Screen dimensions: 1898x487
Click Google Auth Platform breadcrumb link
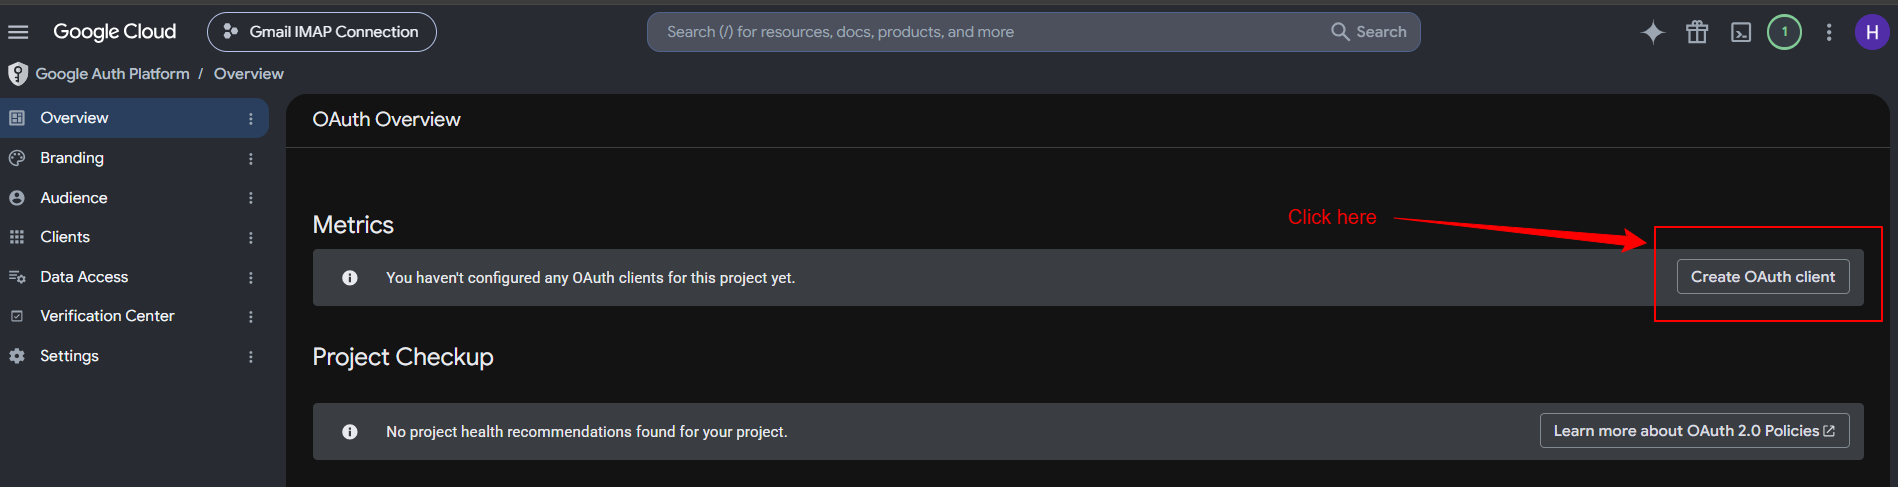coord(112,74)
